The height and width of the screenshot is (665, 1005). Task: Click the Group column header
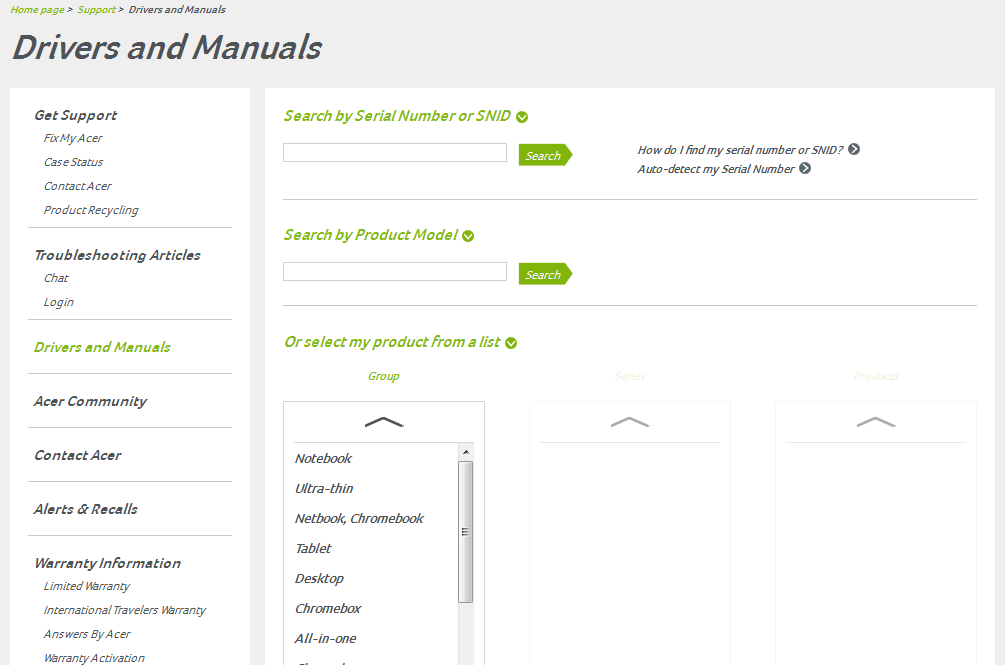click(x=383, y=377)
